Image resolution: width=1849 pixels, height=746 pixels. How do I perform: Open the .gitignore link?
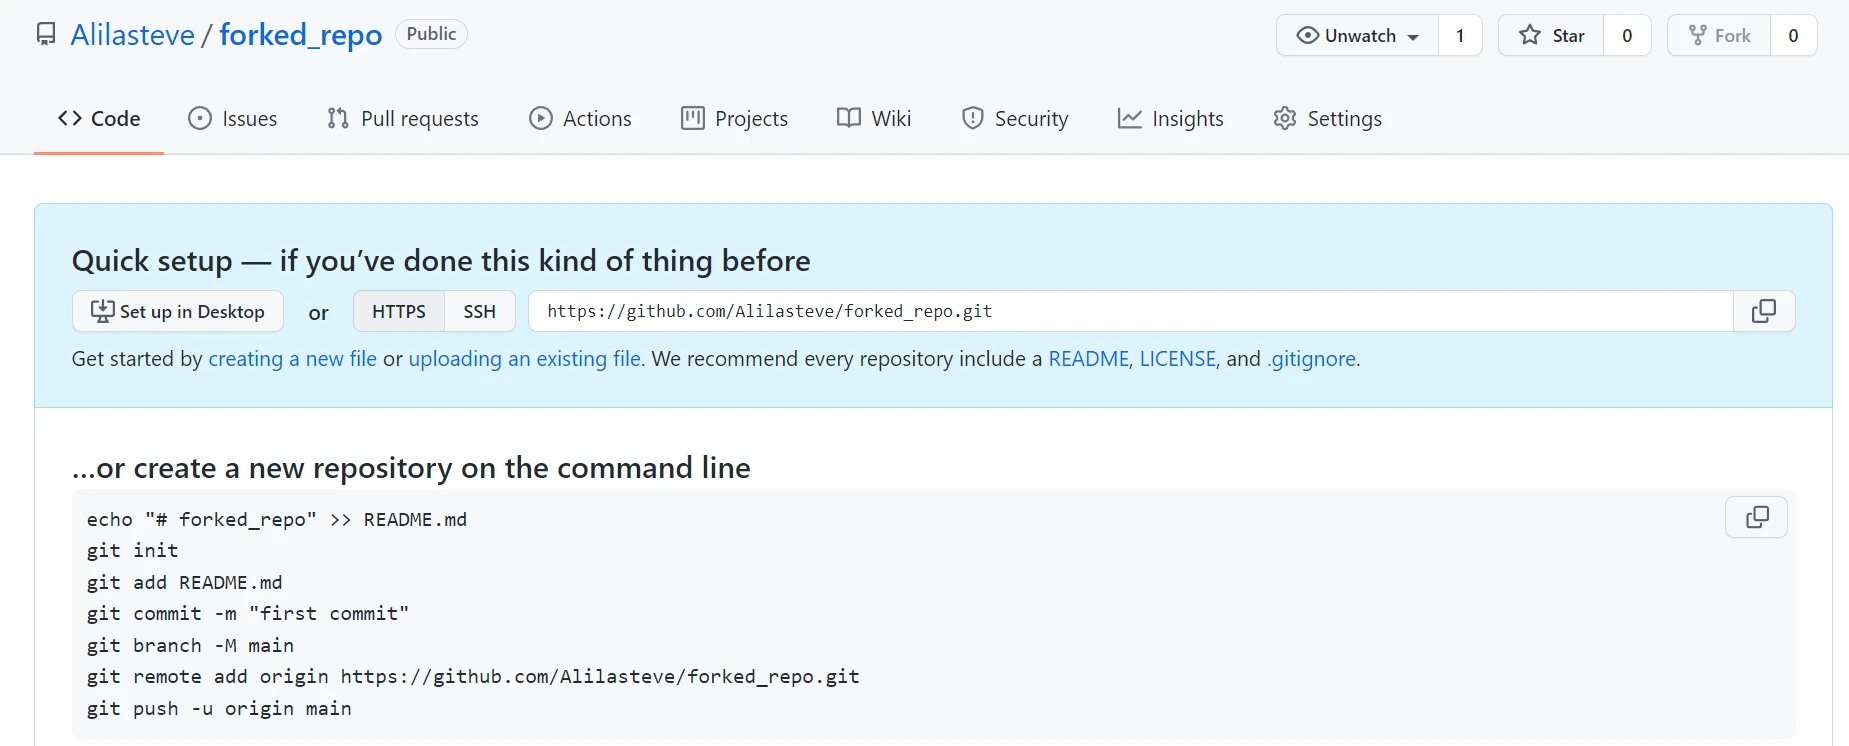tap(1312, 359)
